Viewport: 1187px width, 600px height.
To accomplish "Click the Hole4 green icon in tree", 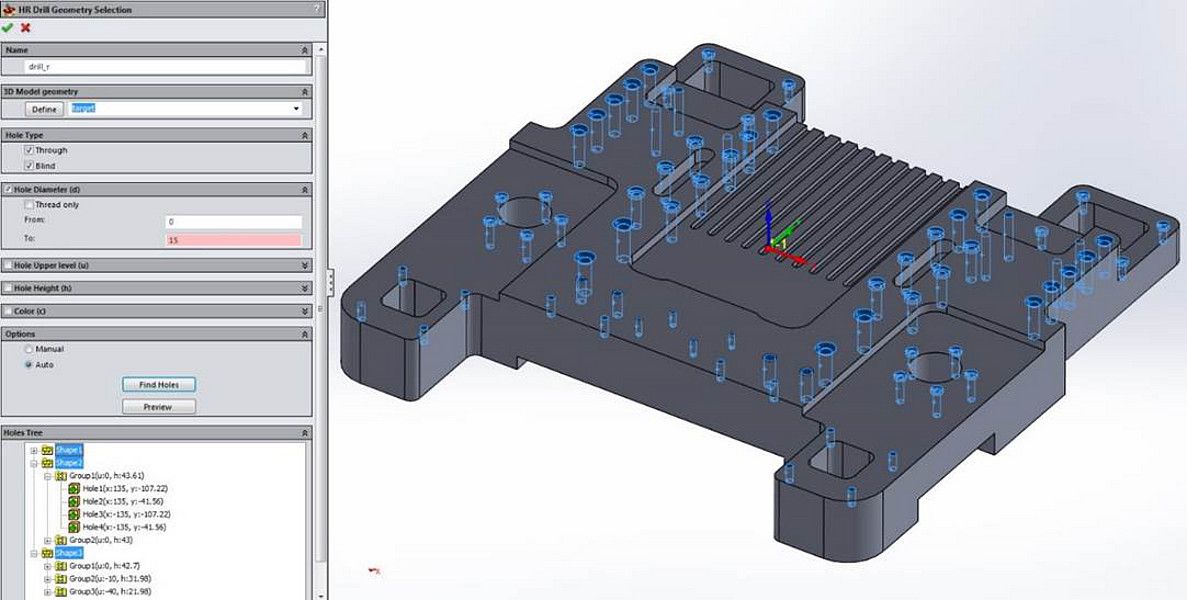I will pyautogui.click(x=74, y=527).
